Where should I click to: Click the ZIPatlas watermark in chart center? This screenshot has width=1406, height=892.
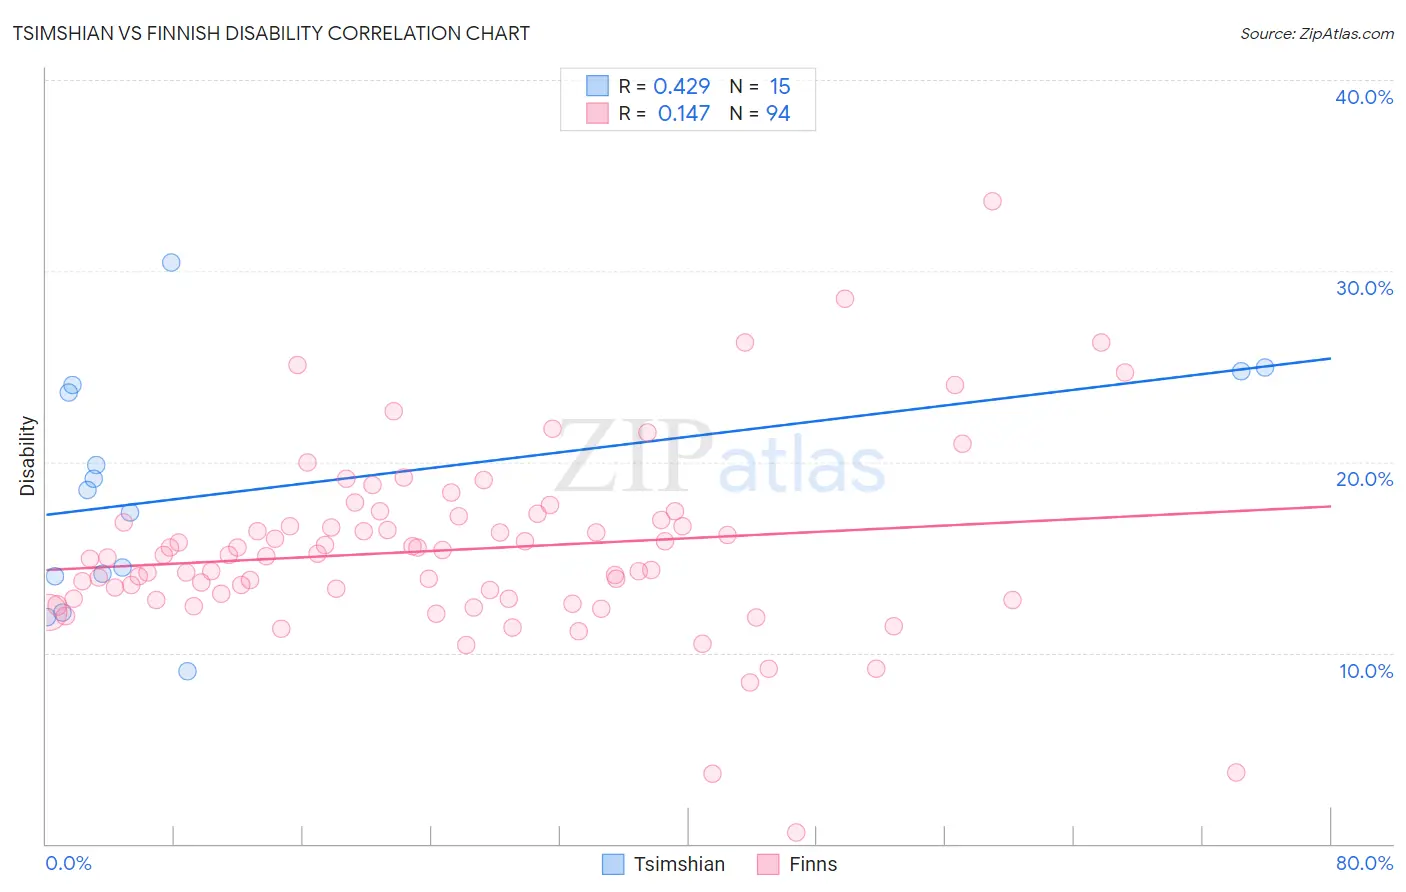pyautogui.click(x=720, y=460)
